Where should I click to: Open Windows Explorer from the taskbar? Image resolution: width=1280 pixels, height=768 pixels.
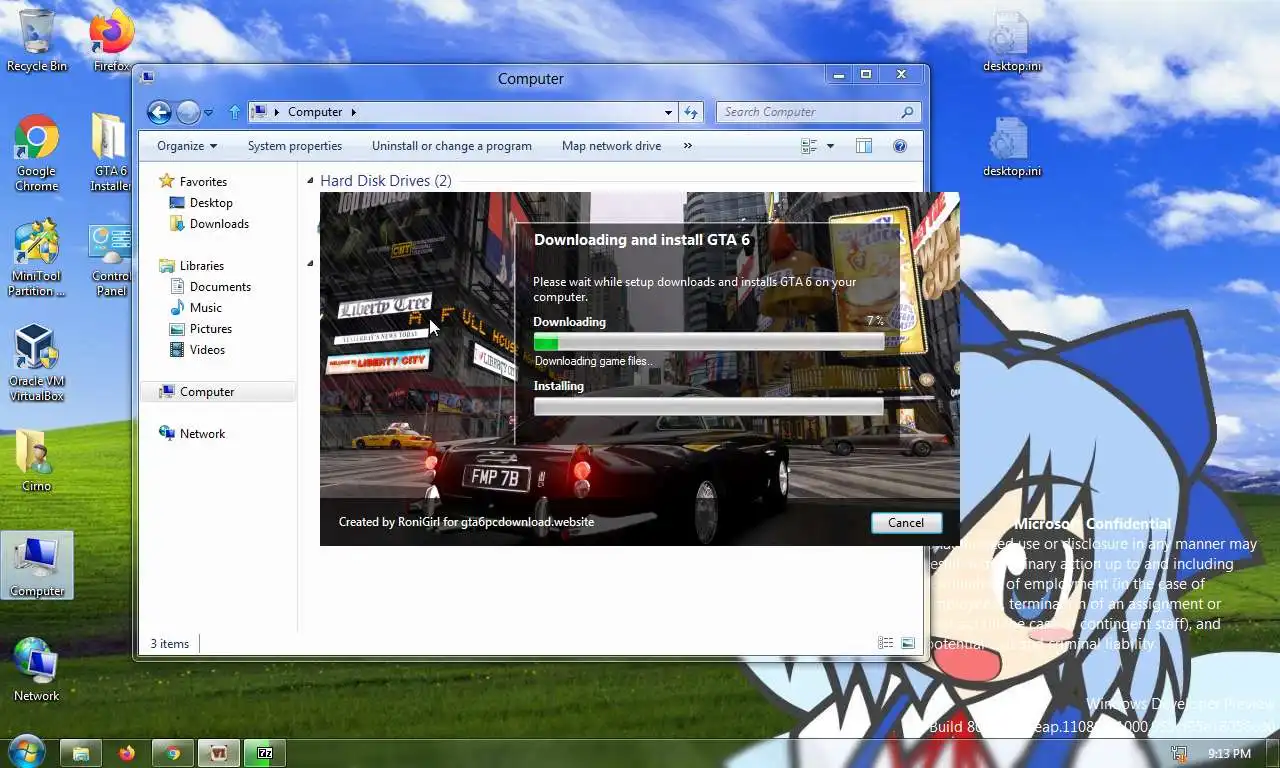(x=81, y=753)
